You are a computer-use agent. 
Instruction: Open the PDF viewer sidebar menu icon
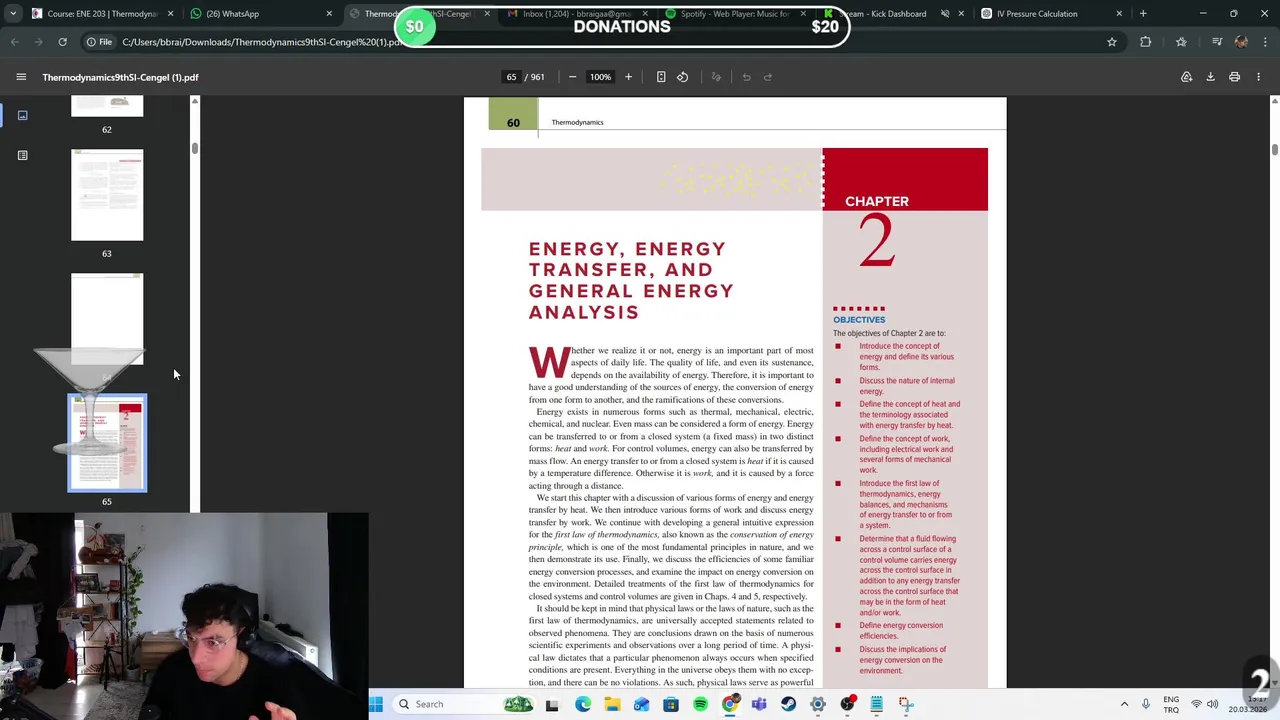click(x=21, y=77)
